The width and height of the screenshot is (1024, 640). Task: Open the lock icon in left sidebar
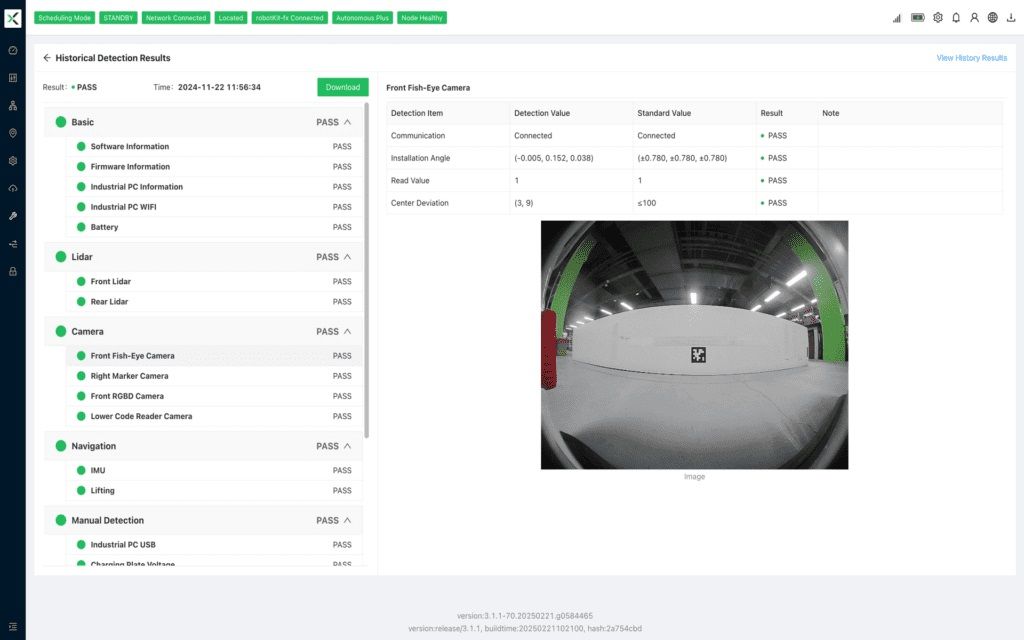tap(13, 271)
